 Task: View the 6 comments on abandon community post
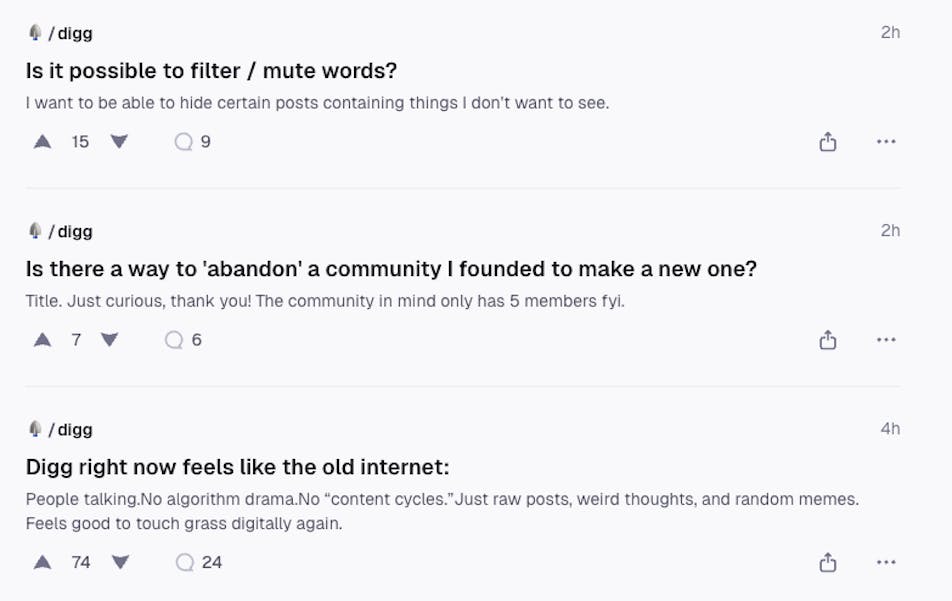click(183, 340)
